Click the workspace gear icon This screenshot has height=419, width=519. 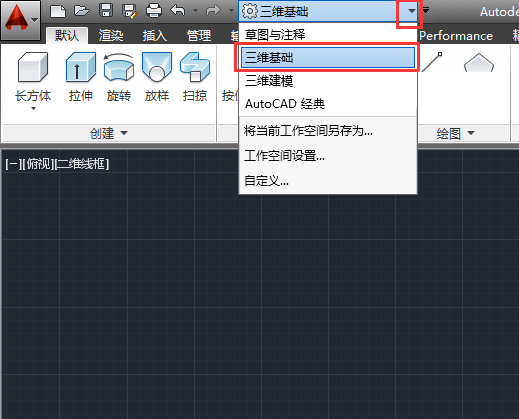250,11
